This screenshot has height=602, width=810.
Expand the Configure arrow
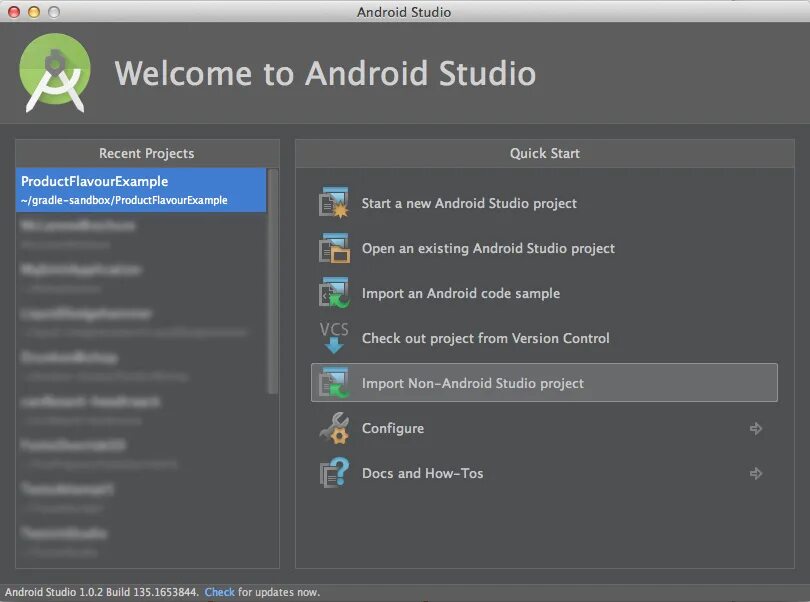(x=756, y=428)
